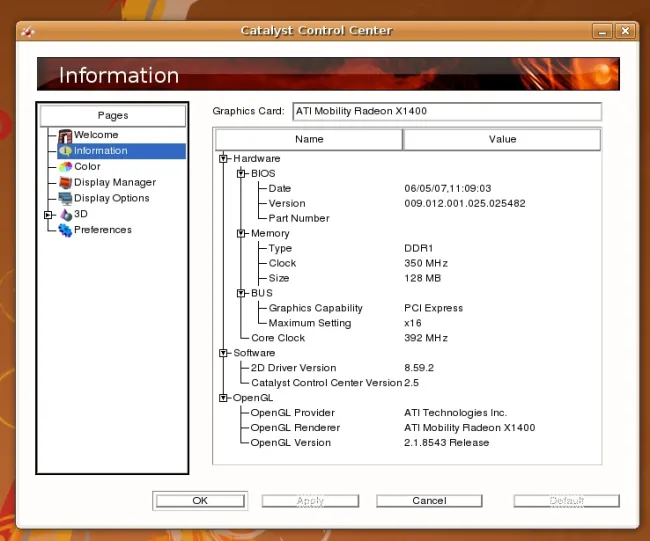Collapse the BUS subsection
Image resolution: width=650 pixels, height=541 pixels.
(x=241, y=293)
